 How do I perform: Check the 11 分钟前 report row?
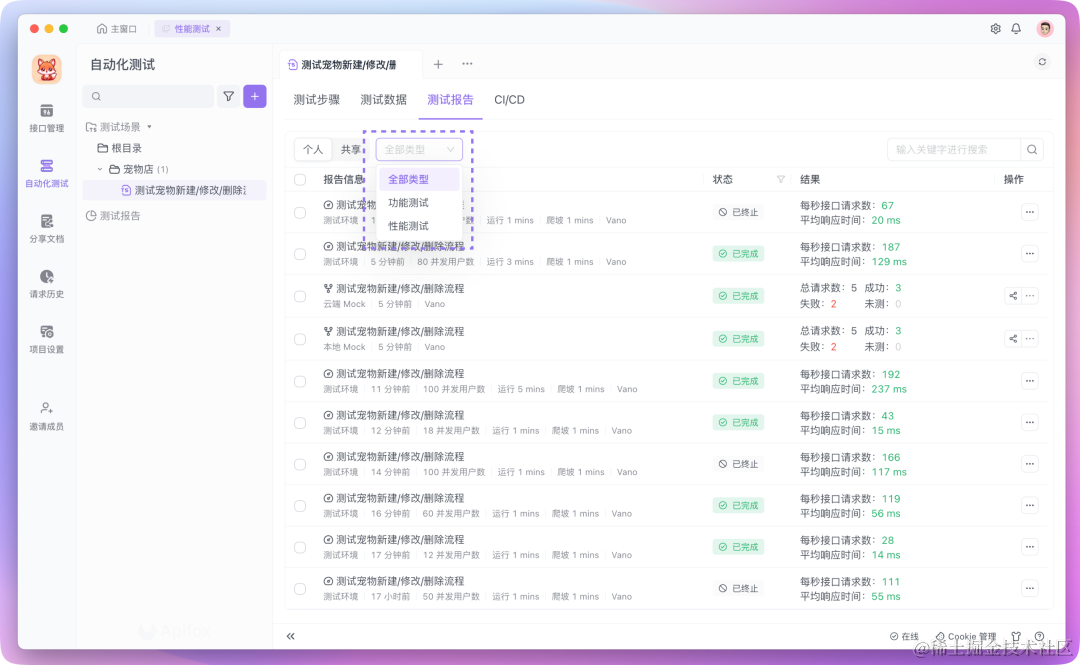coord(300,381)
